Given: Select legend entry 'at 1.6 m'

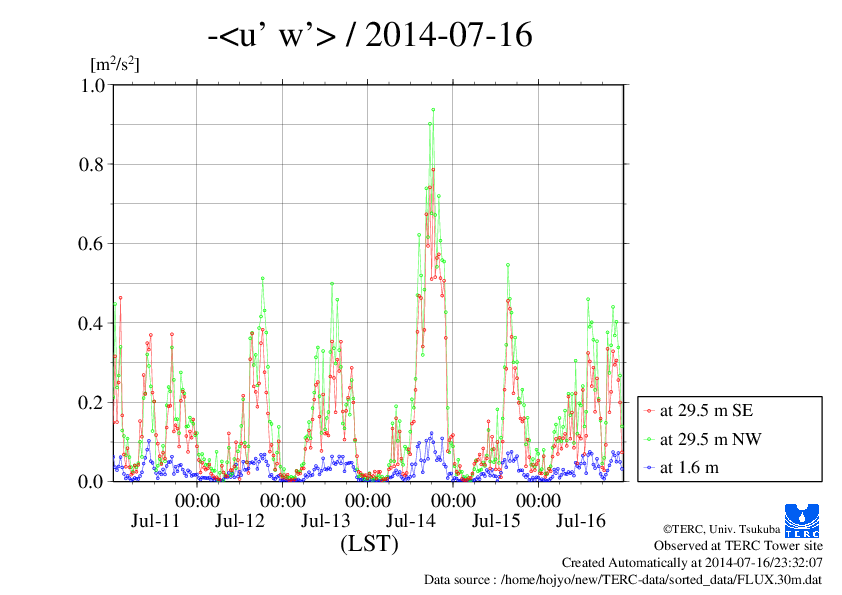Looking at the screenshot, I should coord(689,468).
